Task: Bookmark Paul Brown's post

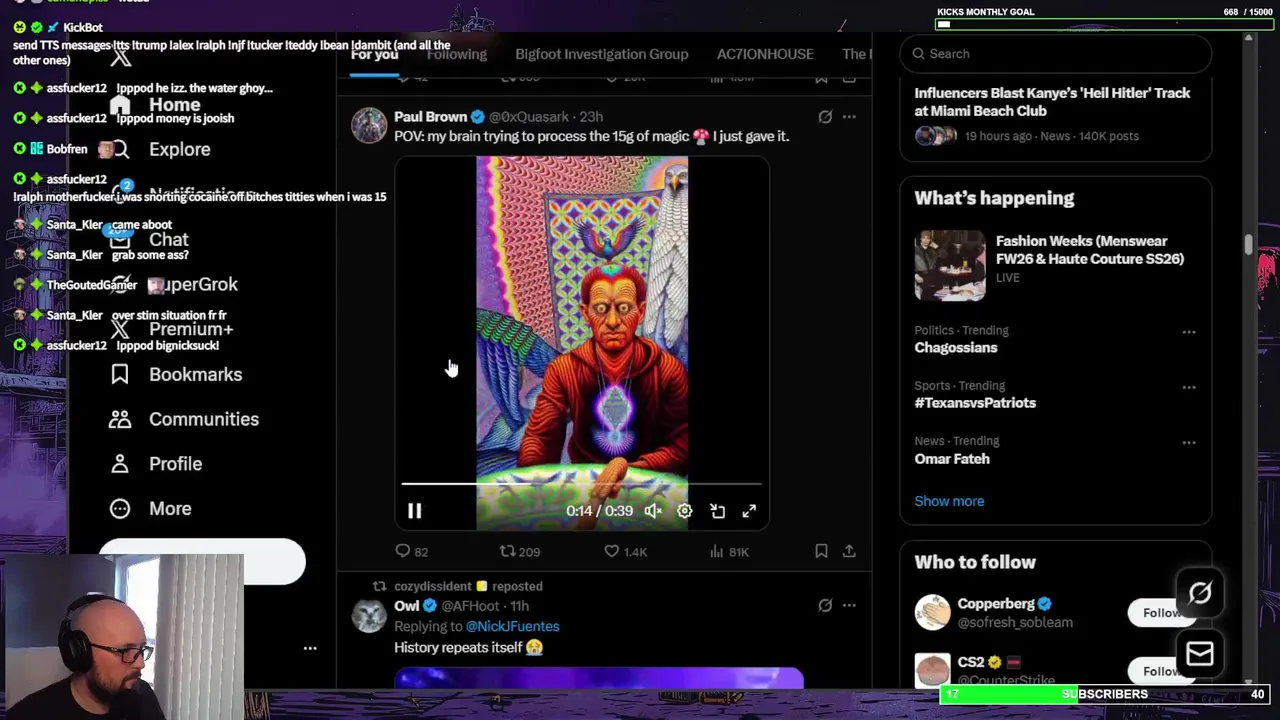Action: click(x=821, y=551)
